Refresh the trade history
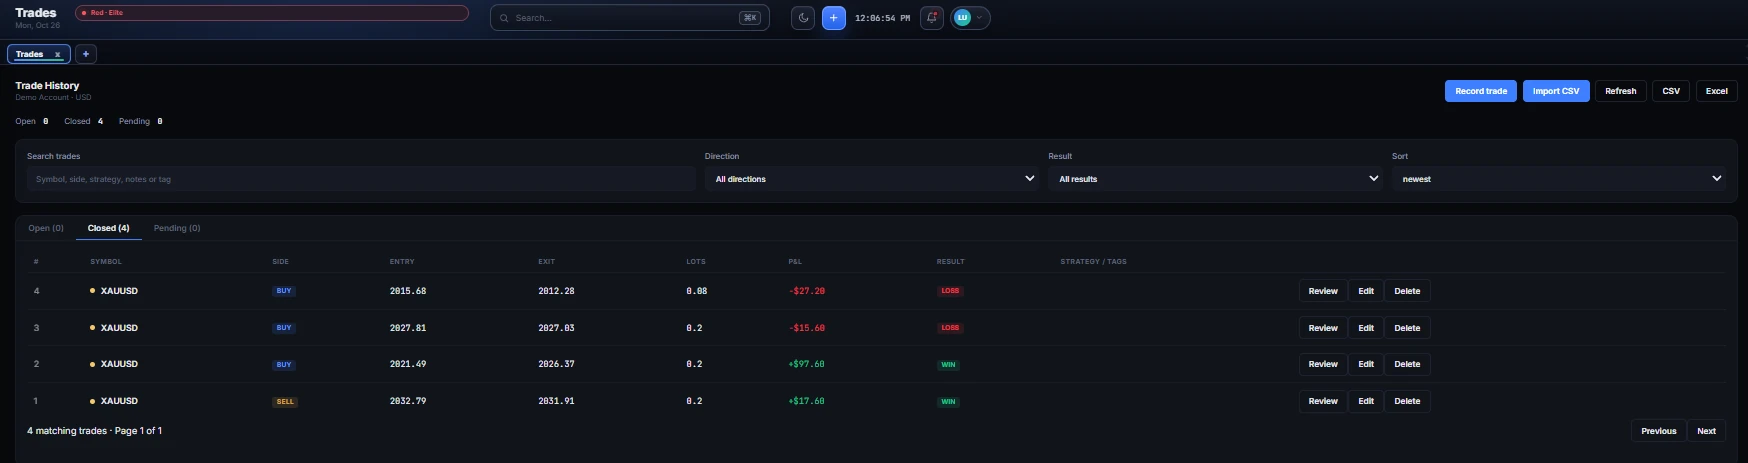The width and height of the screenshot is (1748, 463). pyautogui.click(x=1620, y=91)
